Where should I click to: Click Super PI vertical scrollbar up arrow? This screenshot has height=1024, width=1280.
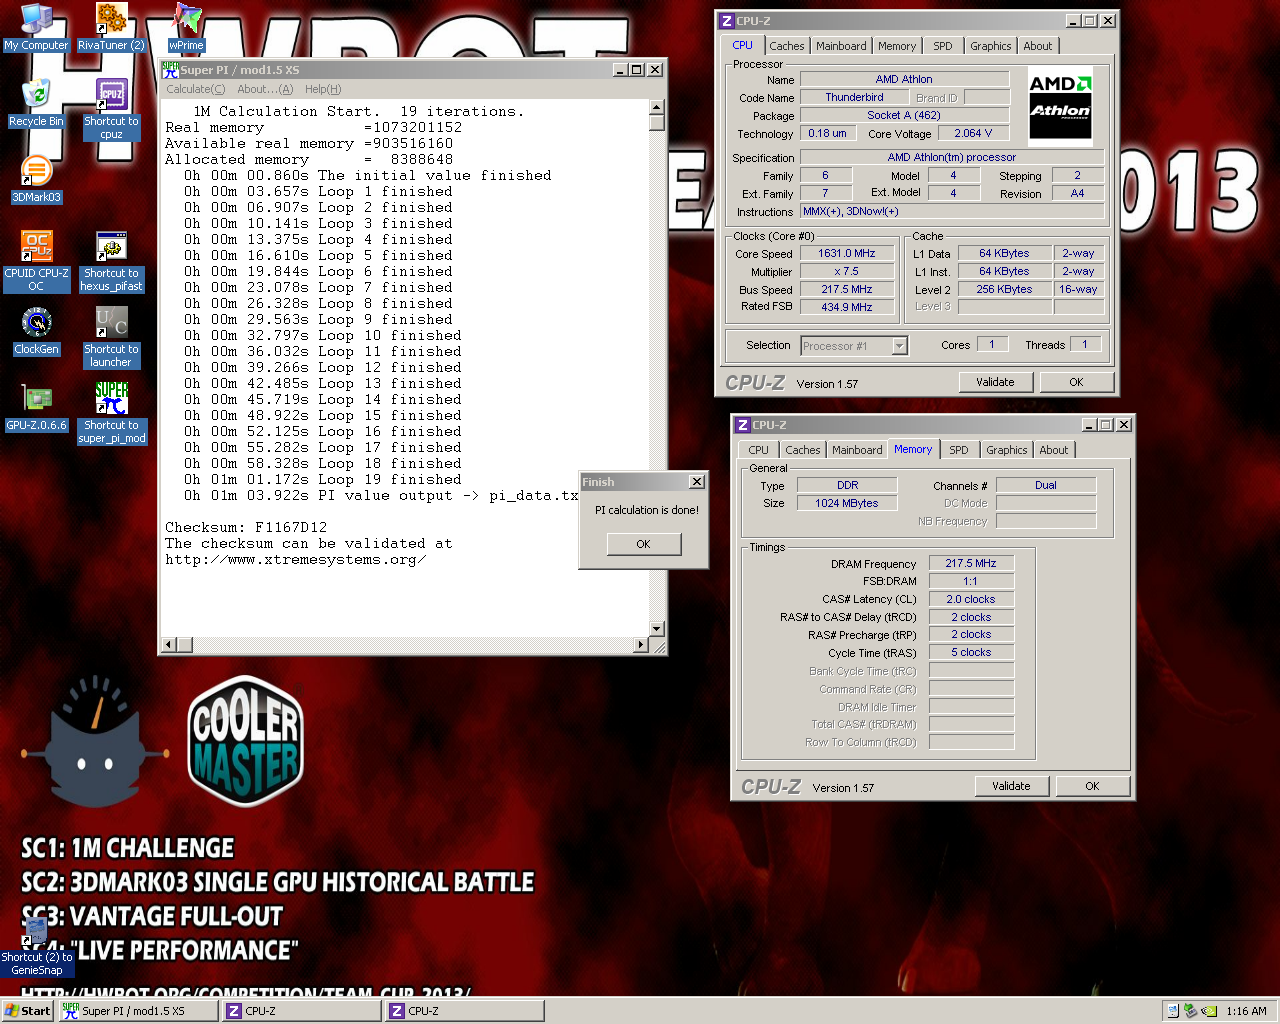pos(657,107)
